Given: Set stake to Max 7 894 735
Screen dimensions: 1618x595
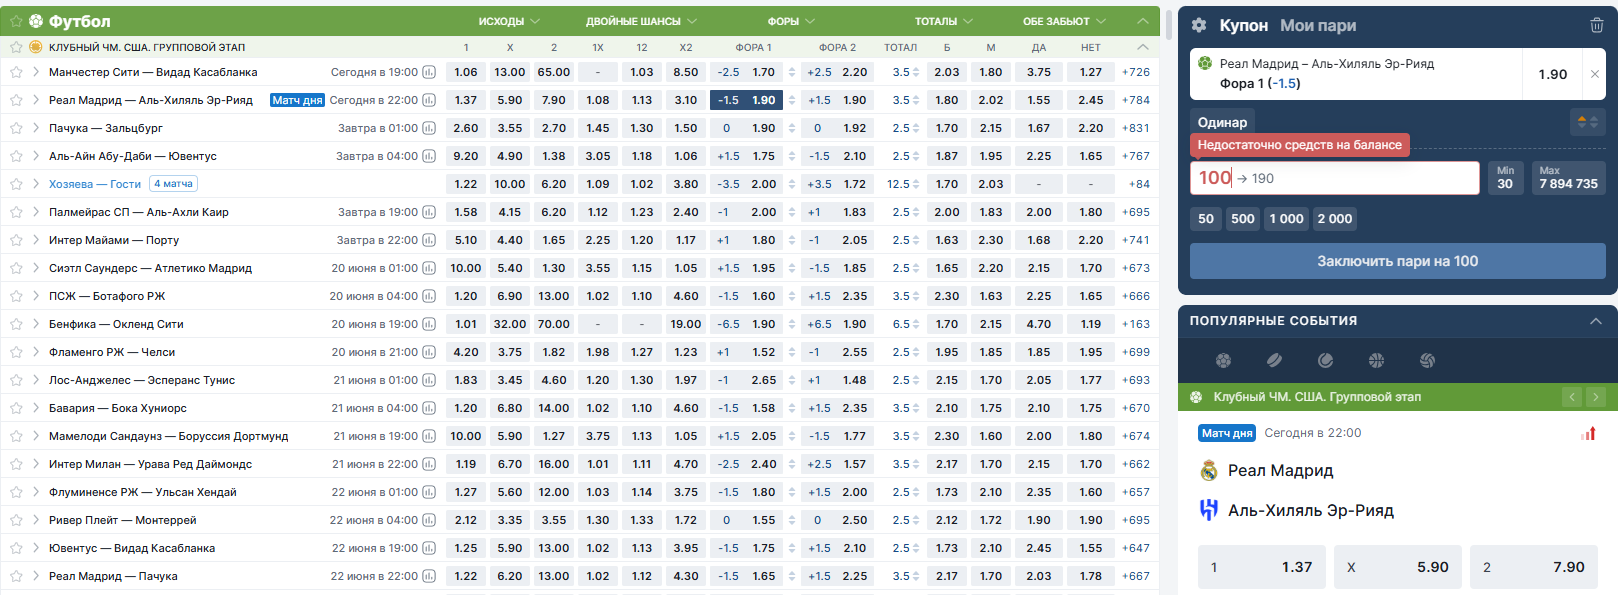Looking at the screenshot, I should click(x=1568, y=178).
